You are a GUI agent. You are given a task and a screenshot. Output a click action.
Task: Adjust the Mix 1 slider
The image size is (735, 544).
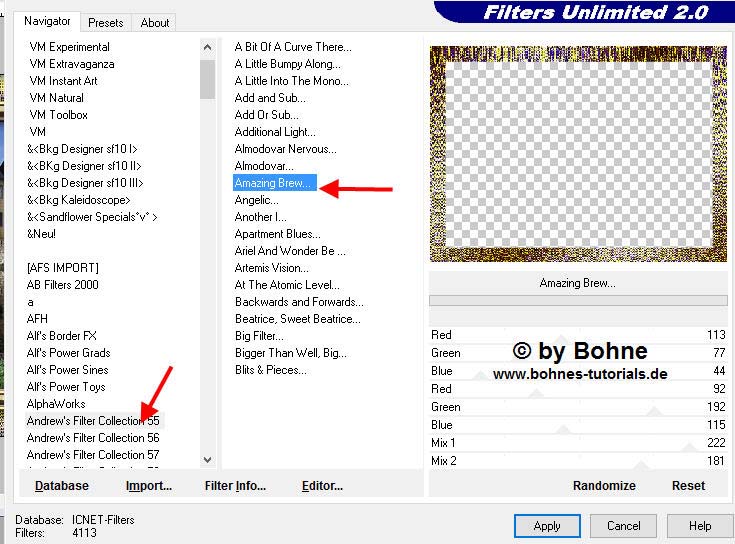pos(578,443)
